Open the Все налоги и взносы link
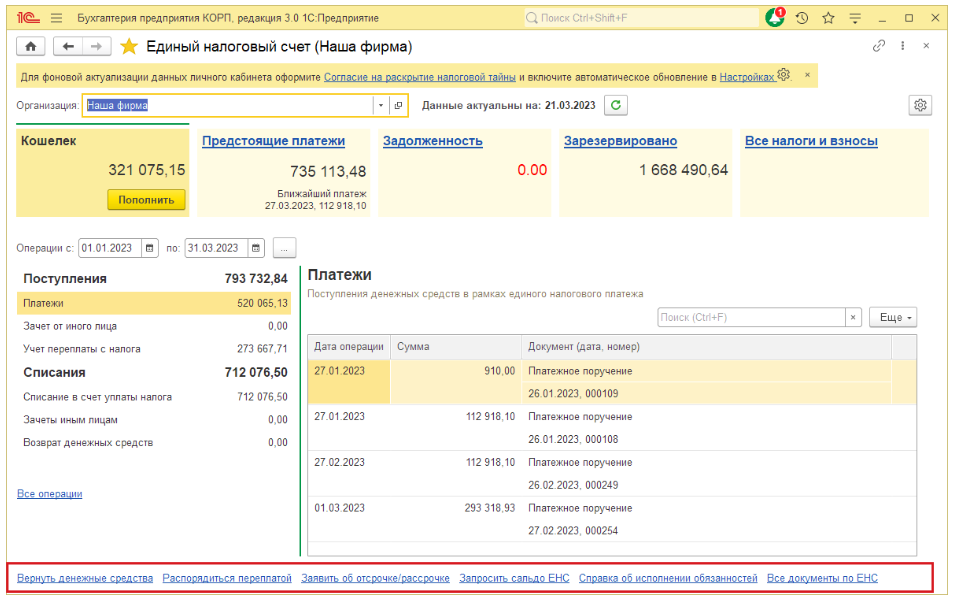This screenshot has height=601, width=955. click(811, 141)
